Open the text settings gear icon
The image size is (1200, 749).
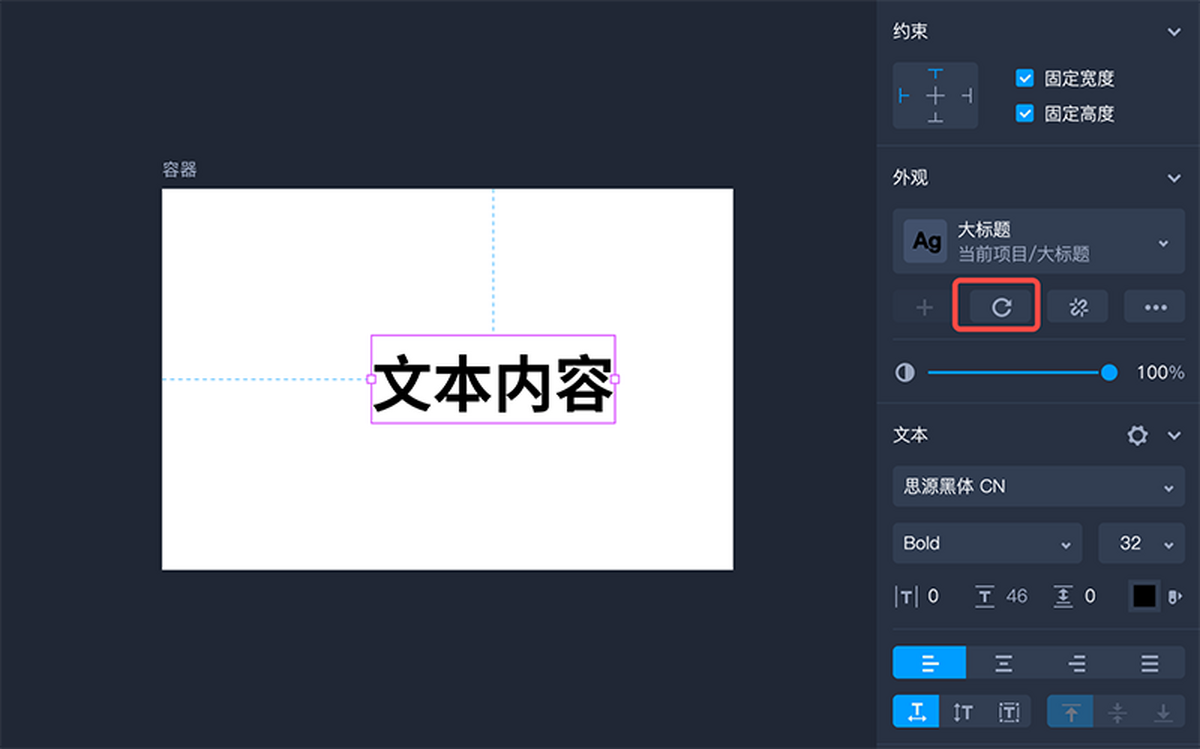[1138, 435]
